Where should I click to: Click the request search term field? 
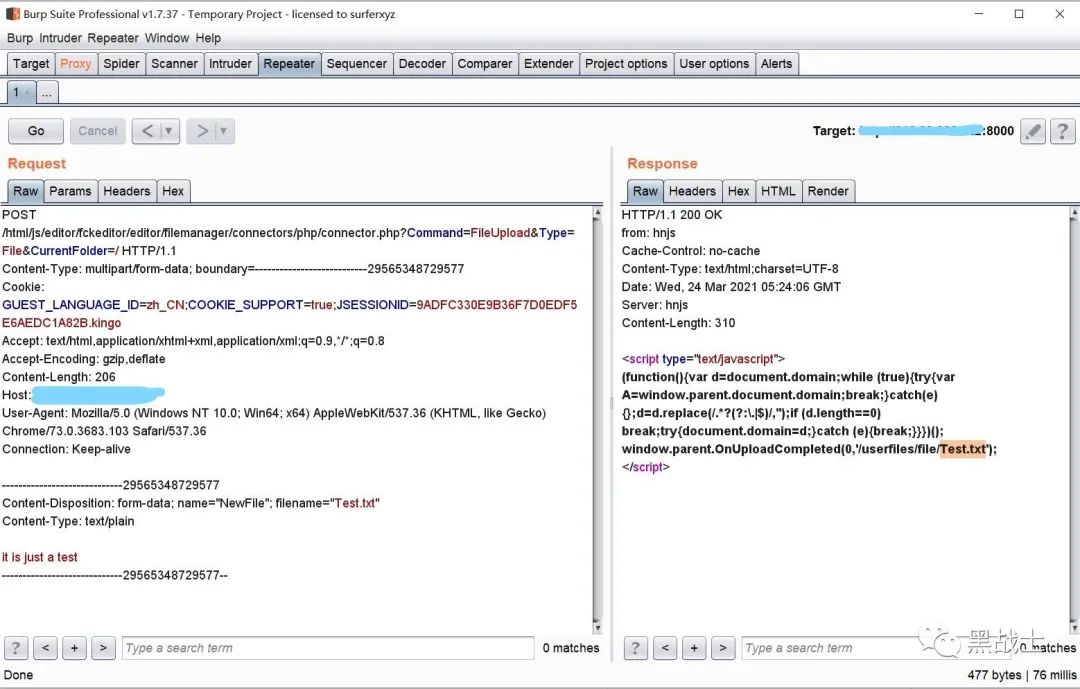point(327,648)
